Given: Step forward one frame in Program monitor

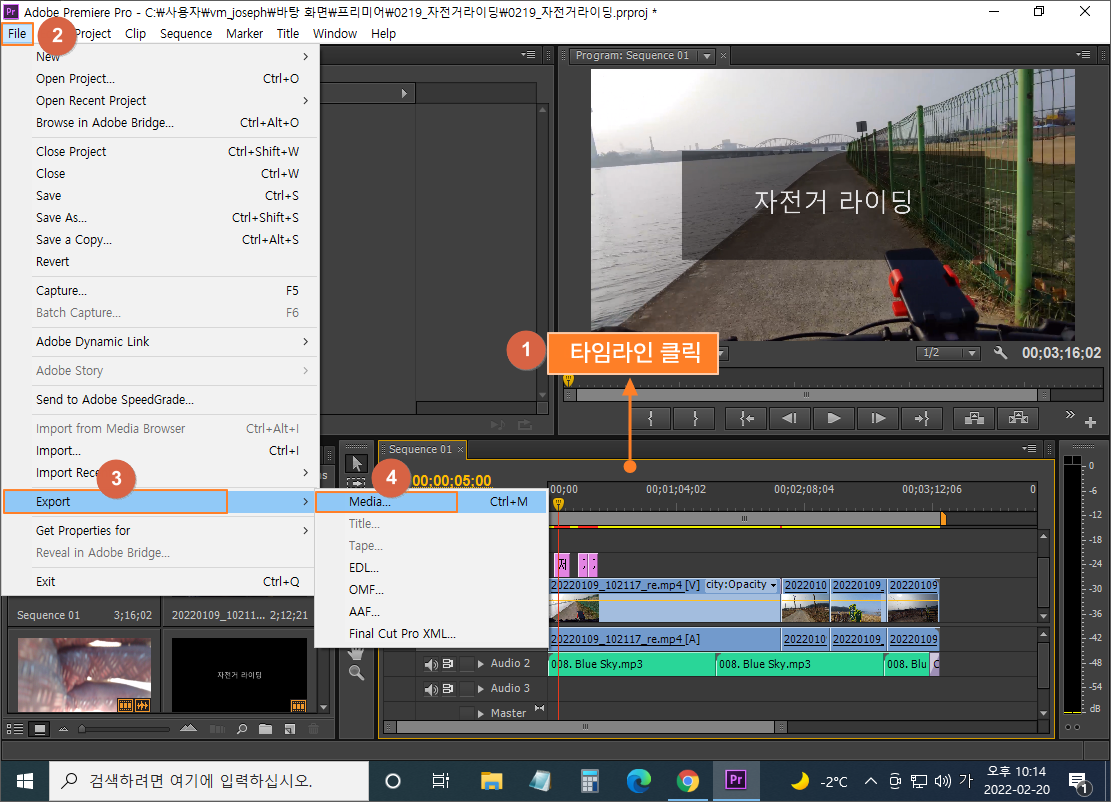Looking at the screenshot, I should [878, 419].
